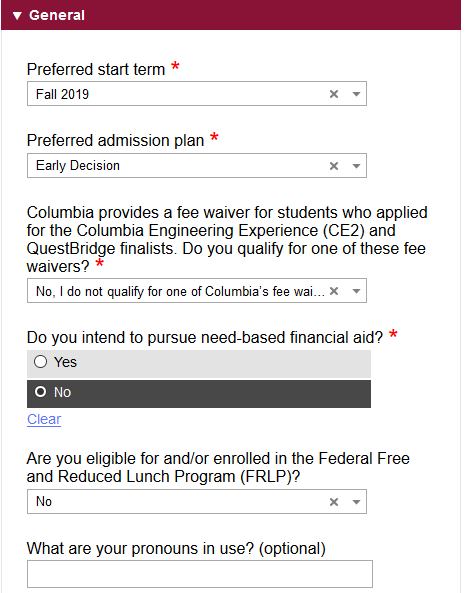This screenshot has width=466, height=593.
Task: Click the Early Decision combo box text
Action: click(x=78, y=166)
